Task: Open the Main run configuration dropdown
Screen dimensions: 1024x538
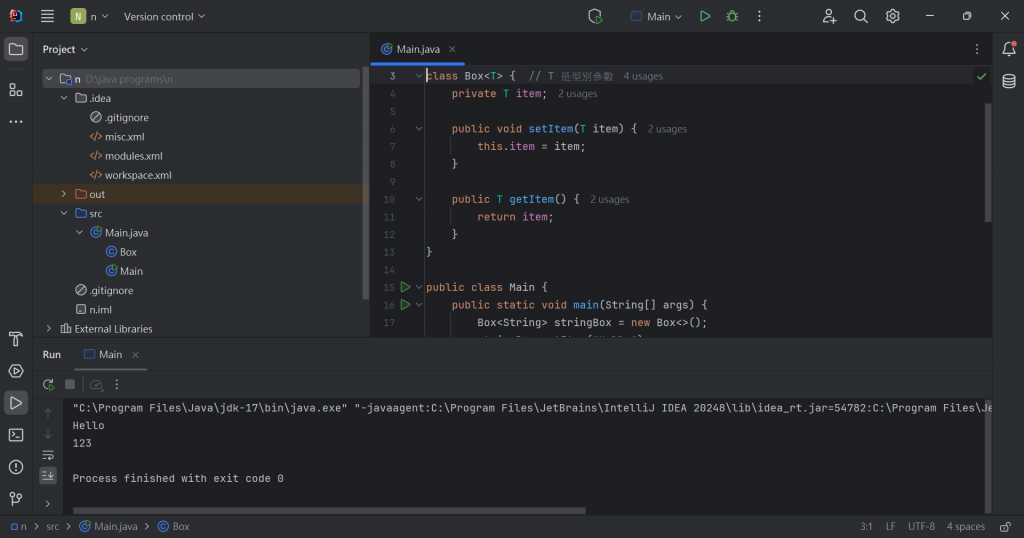Action: (x=656, y=16)
